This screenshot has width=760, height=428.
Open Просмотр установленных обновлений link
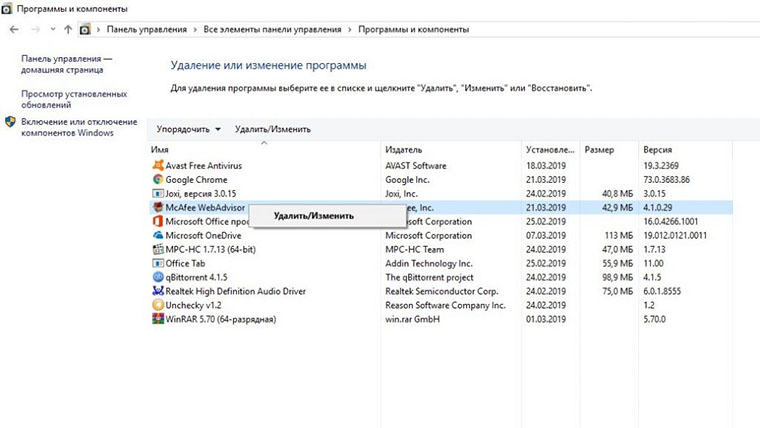pos(74,99)
